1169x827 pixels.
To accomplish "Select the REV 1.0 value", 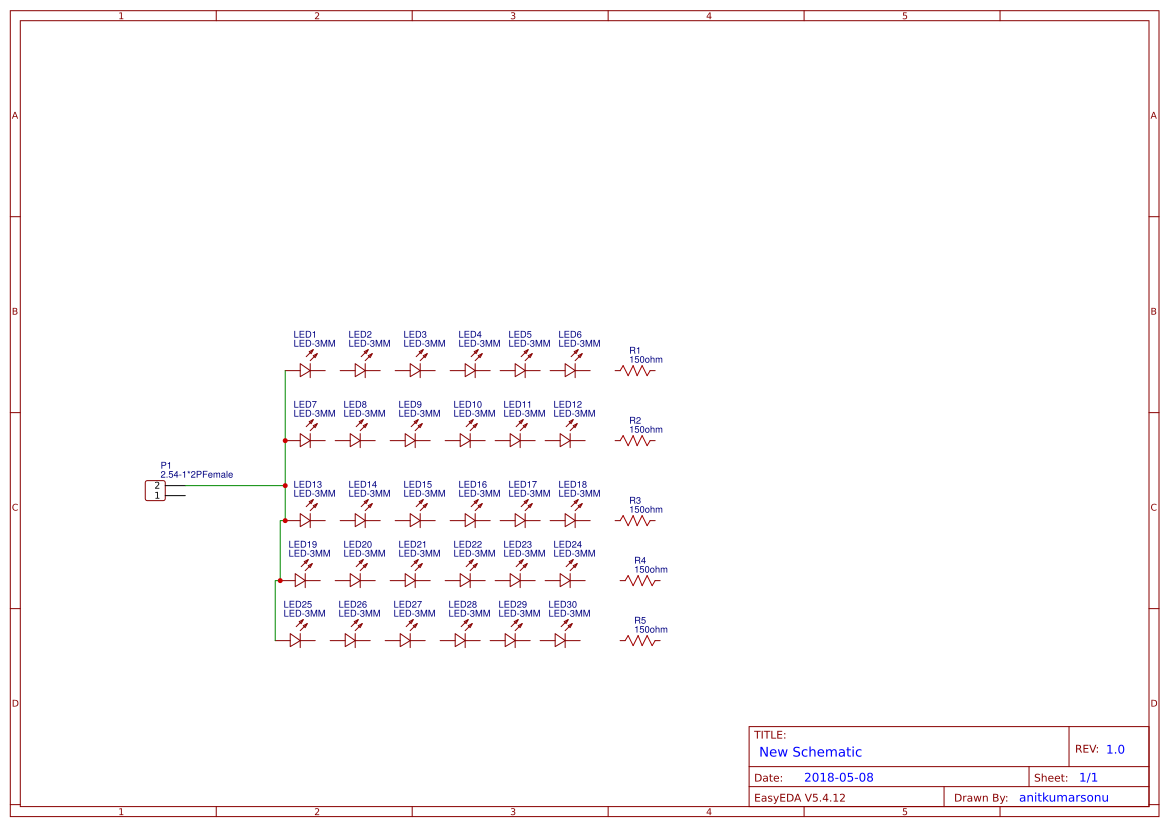I will coord(1115,749).
